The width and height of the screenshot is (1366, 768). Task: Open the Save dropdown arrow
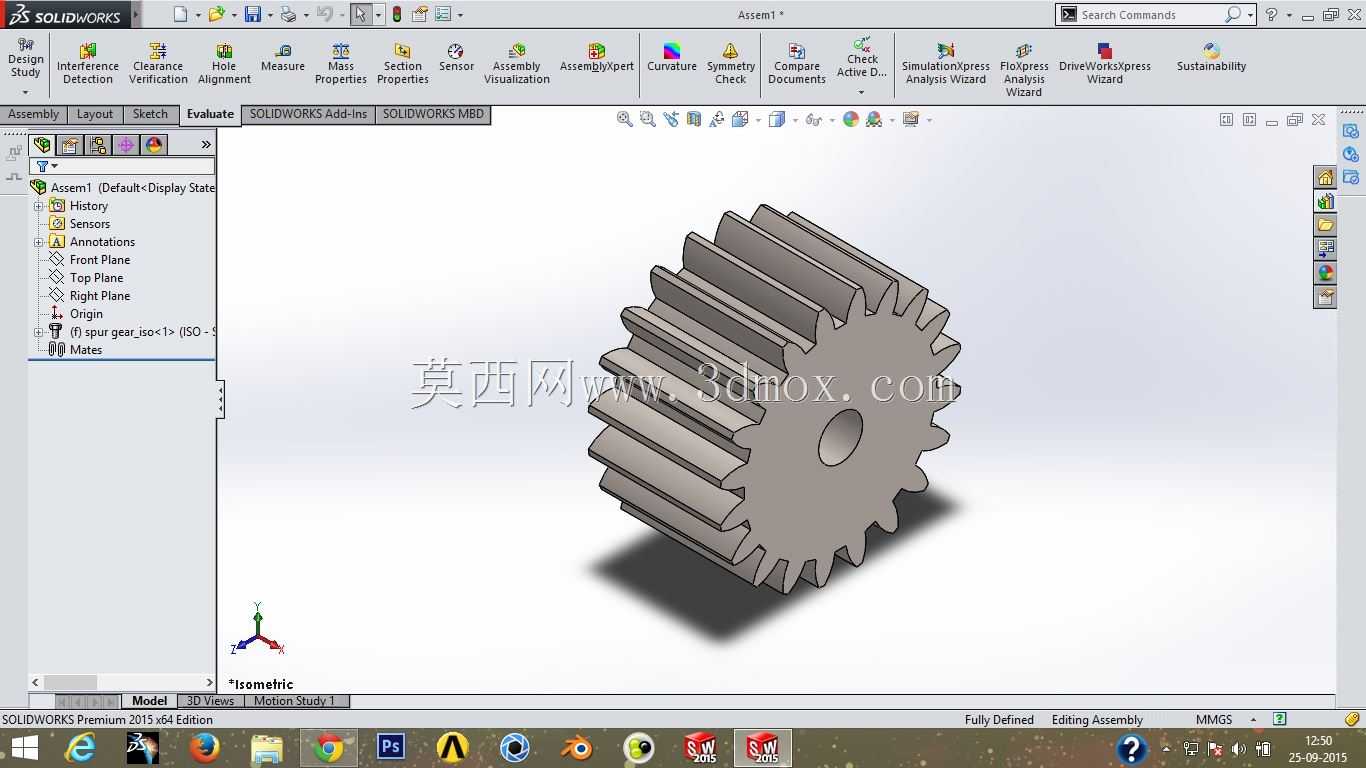pyautogui.click(x=270, y=15)
